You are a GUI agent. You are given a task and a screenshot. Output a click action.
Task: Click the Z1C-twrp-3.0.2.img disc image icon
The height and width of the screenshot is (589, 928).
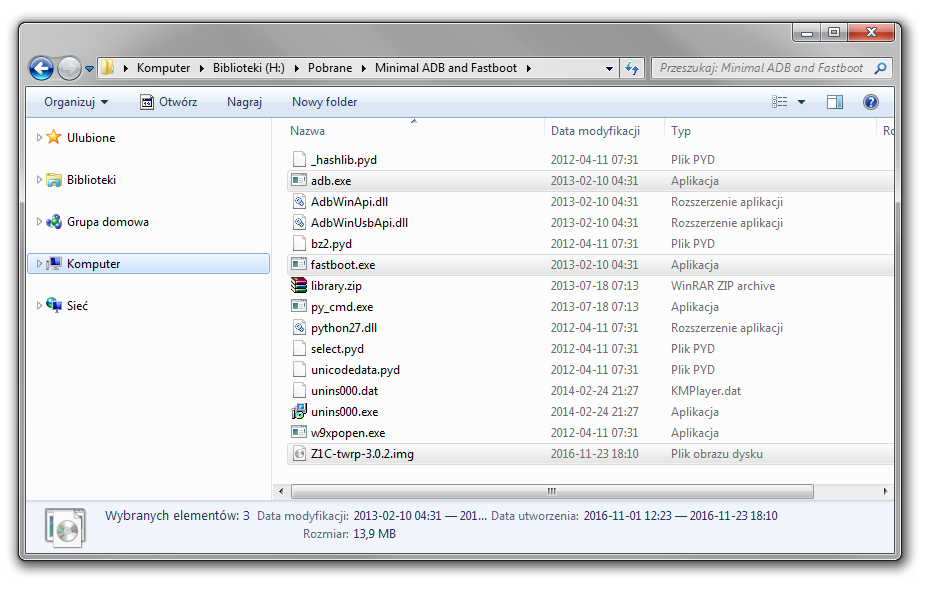pyautogui.click(x=299, y=453)
